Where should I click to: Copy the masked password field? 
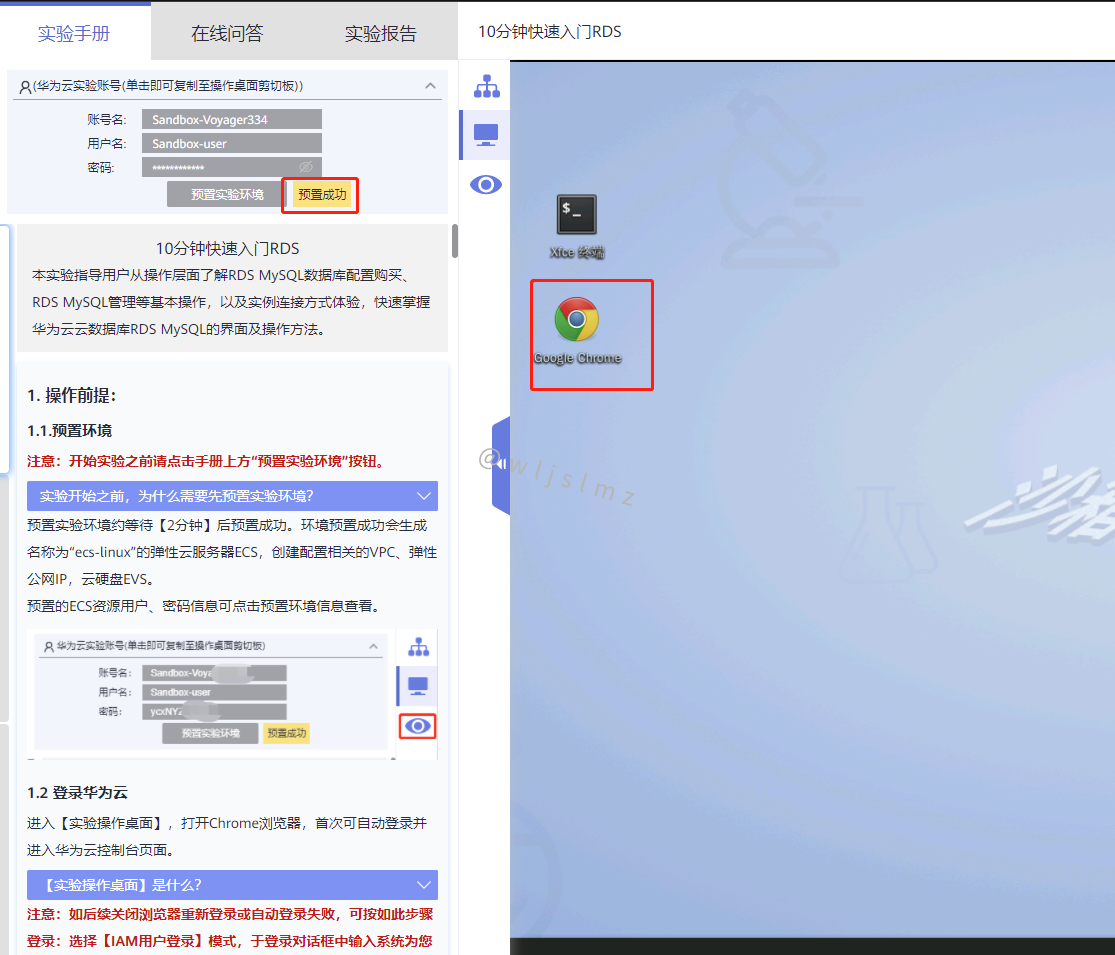[x=232, y=167]
